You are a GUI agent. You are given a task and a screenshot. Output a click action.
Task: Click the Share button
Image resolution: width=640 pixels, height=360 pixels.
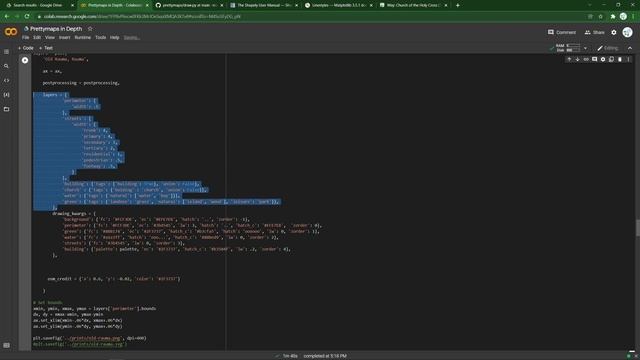pos(594,32)
